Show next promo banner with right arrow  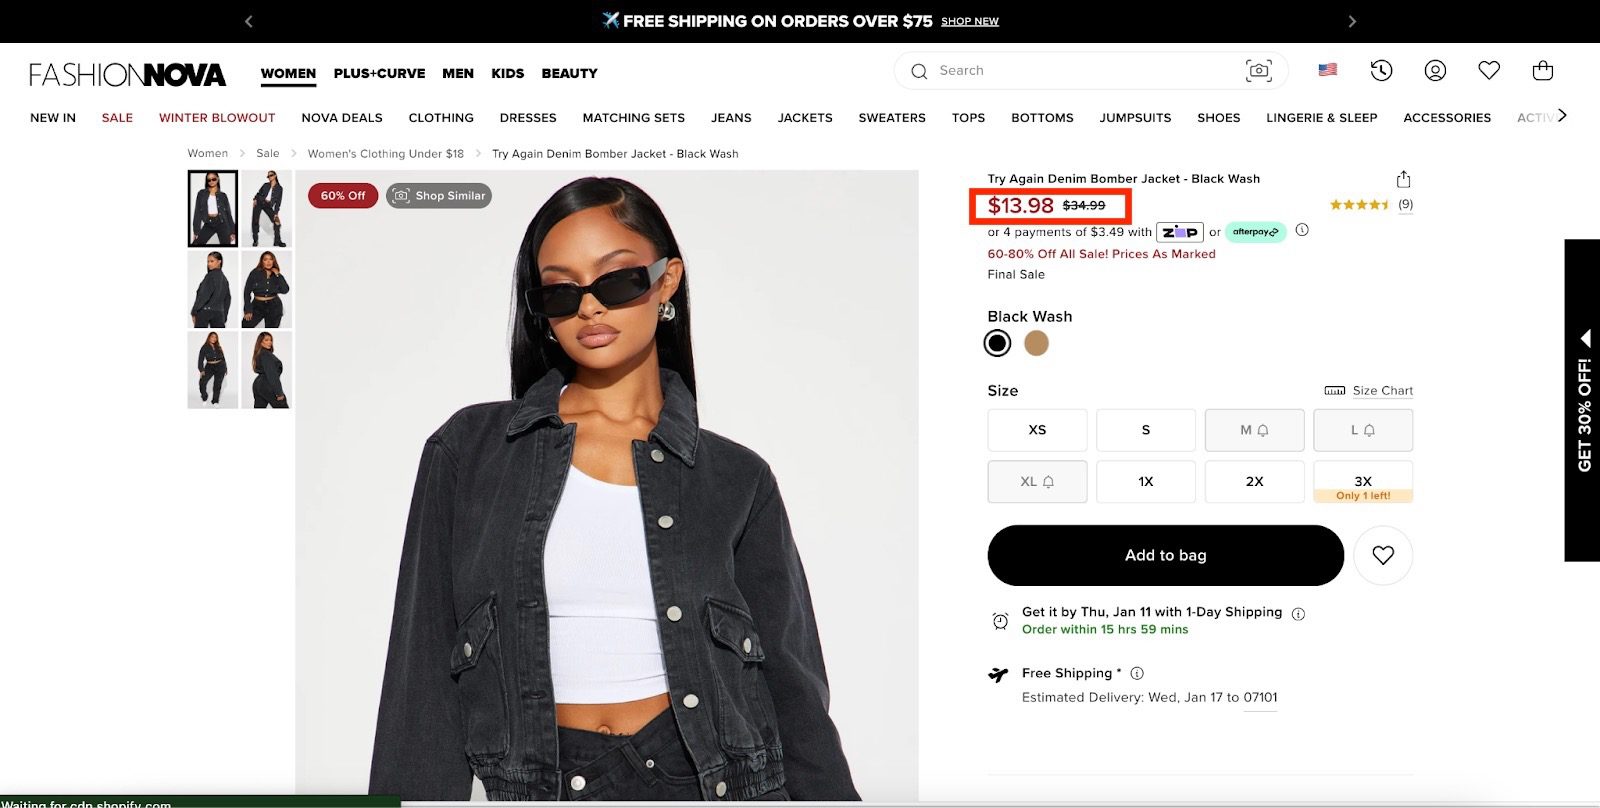click(1352, 21)
